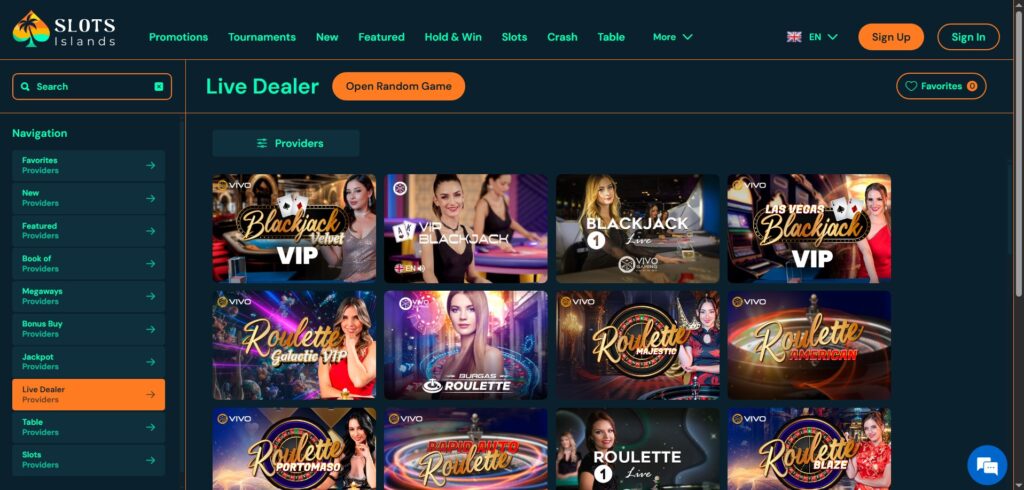Click the Providers filter sliders icon
The image size is (1024, 490).
pos(262,143)
